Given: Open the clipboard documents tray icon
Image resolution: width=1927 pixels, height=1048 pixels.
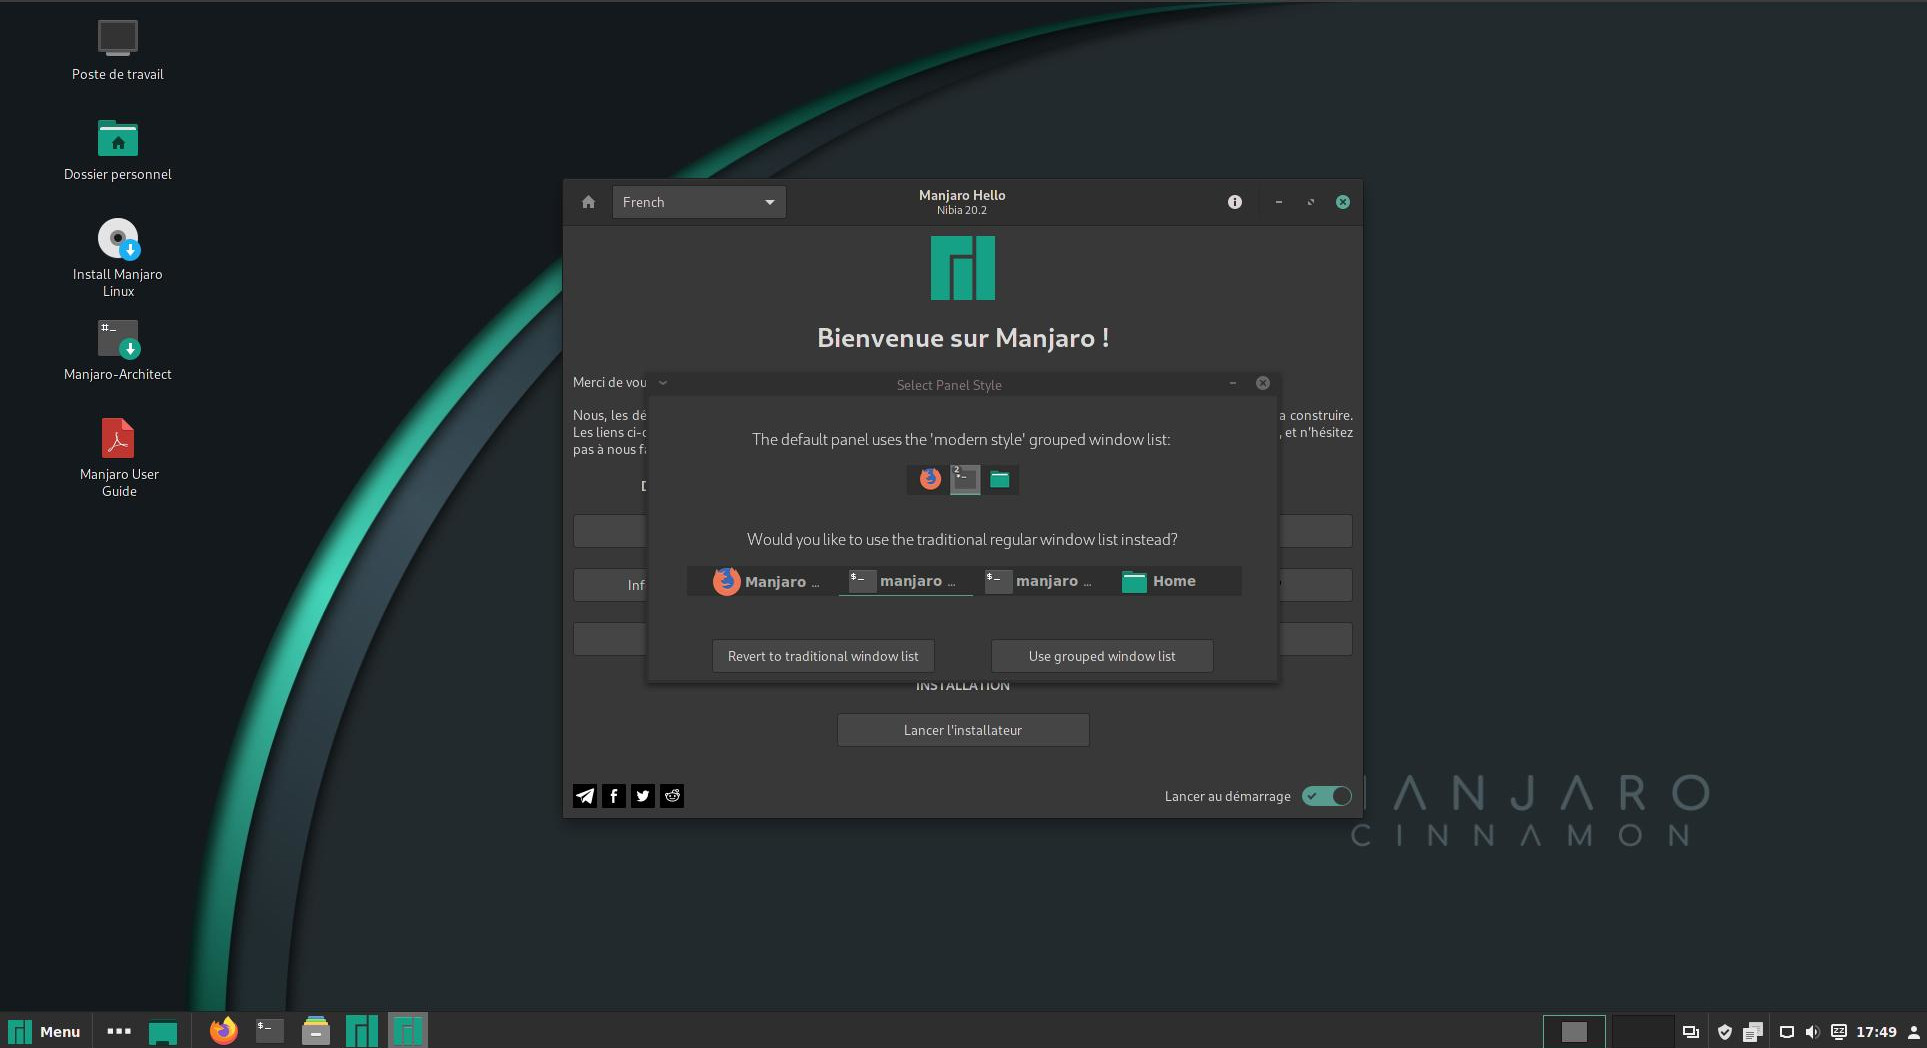Looking at the screenshot, I should 1753,1032.
